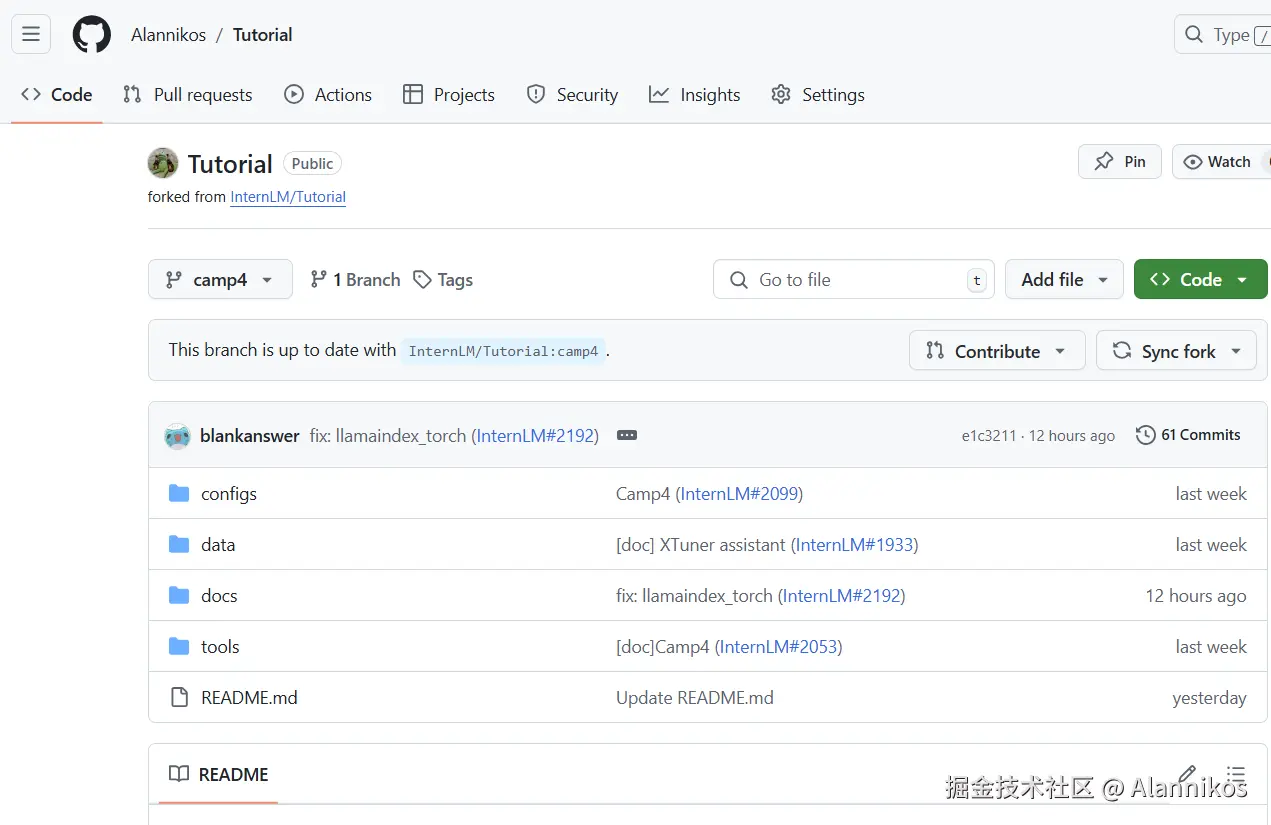Click the README.md file icon
This screenshot has width=1271, height=825.
click(x=179, y=697)
